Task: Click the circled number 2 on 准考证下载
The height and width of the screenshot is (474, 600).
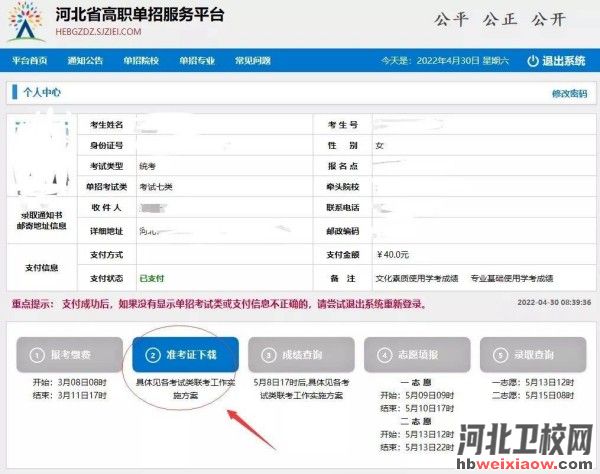Action: click(x=154, y=354)
